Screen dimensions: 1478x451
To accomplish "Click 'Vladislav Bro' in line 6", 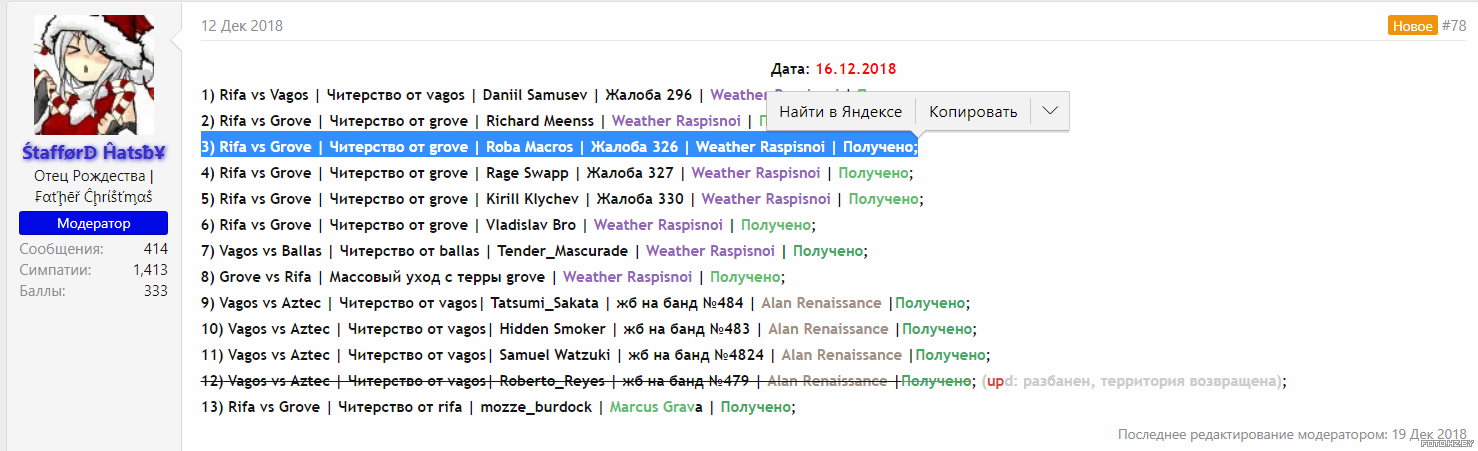I will pyautogui.click(x=531, y=225).
